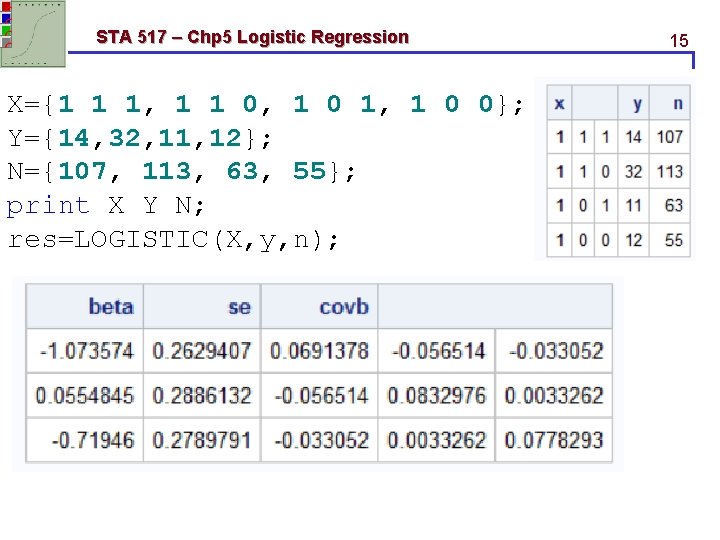Click the 'y' column header in data table
Viewport: 720px width, 540px height.
(x=634, y=103)
